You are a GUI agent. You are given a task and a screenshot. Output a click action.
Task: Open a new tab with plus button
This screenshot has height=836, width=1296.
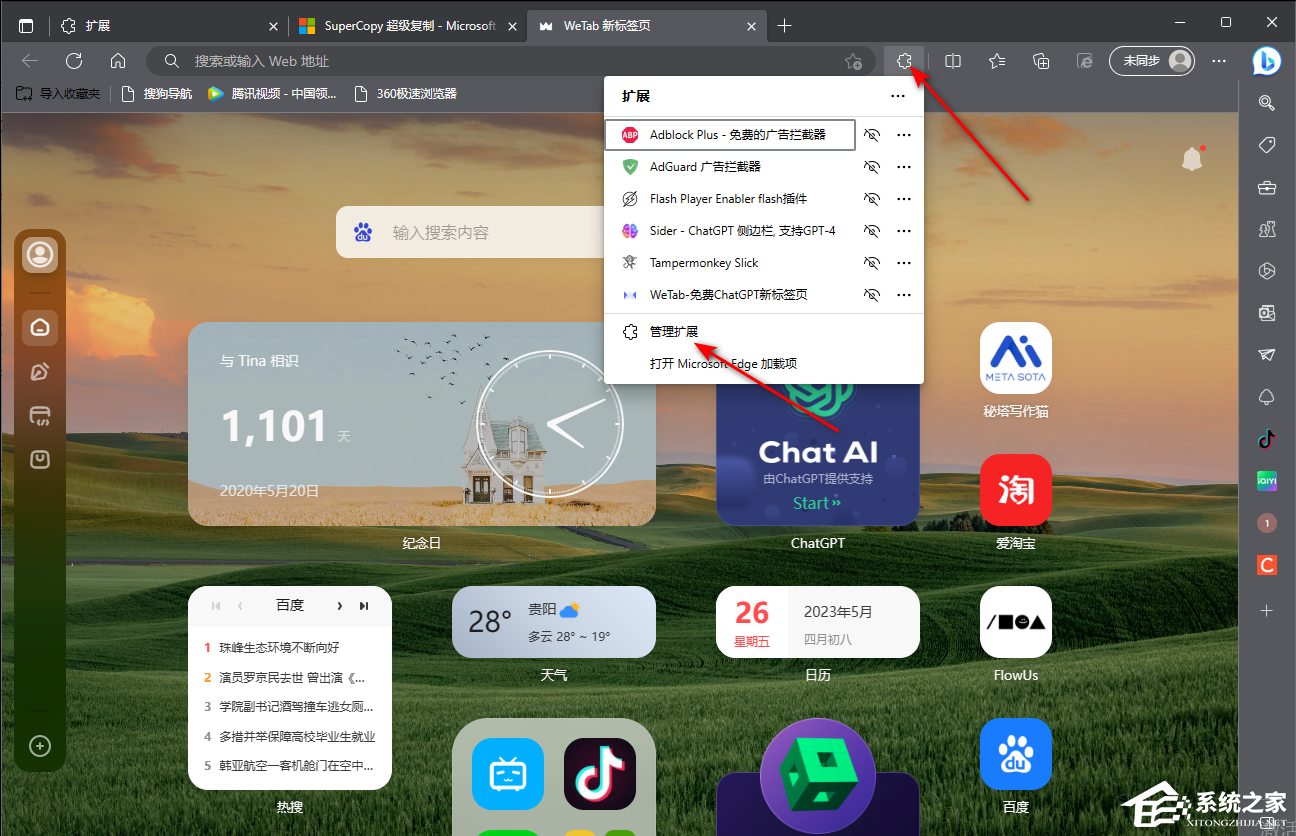tap(785, 26)
